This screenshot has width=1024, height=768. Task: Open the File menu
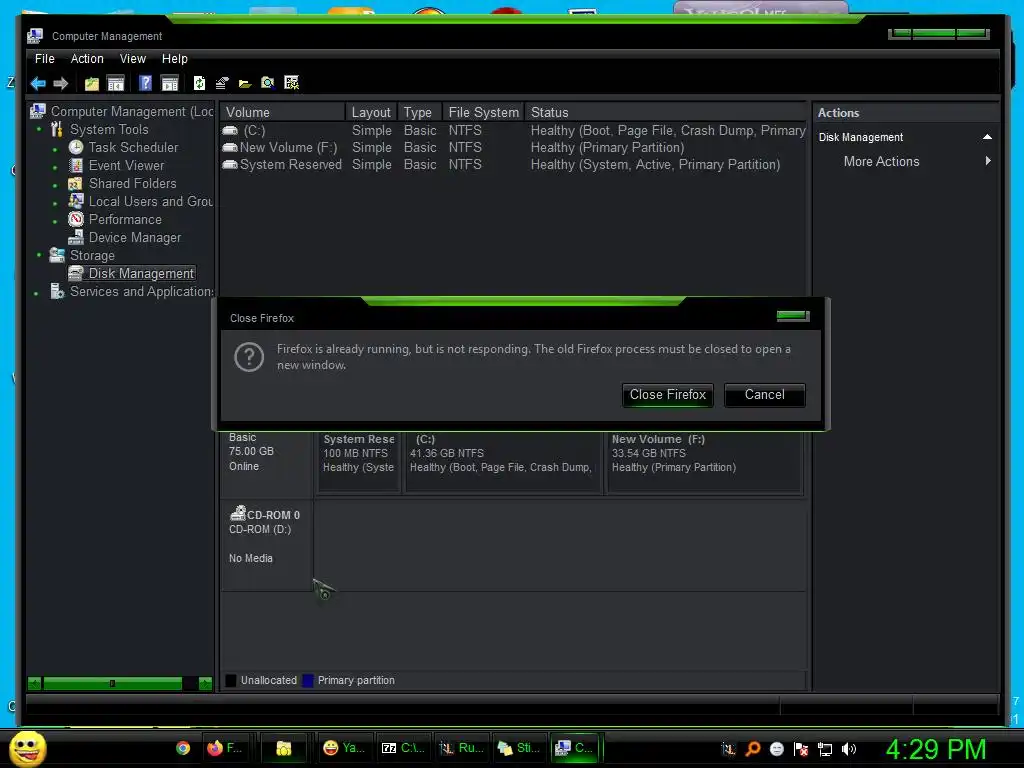[x=45, y=59]
